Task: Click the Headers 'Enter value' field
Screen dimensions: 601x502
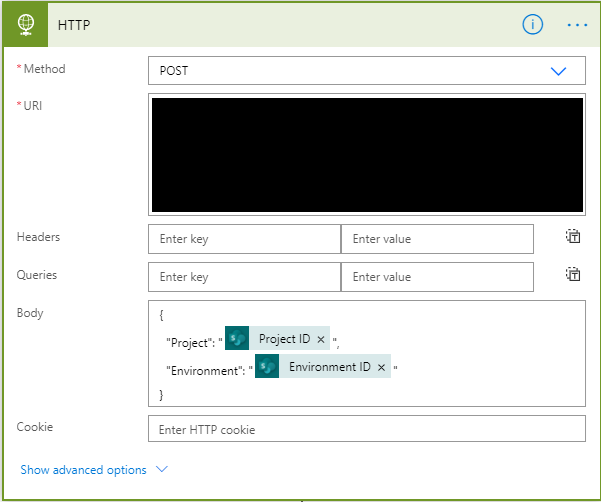Action: (437, 239)
